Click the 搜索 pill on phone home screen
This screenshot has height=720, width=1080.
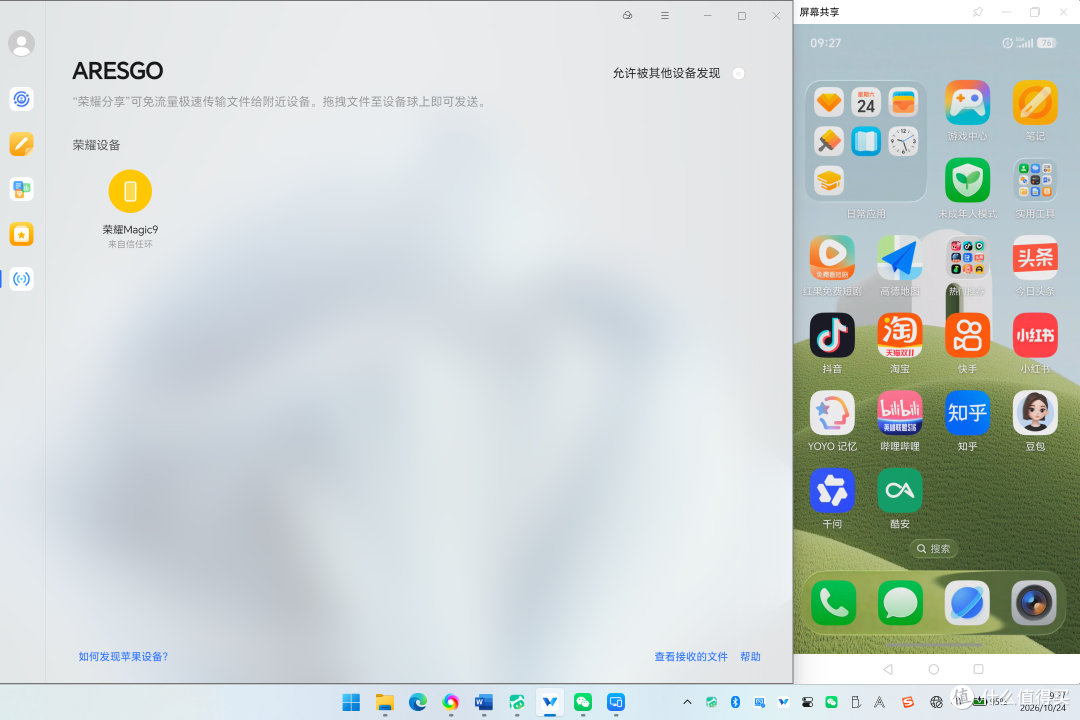tap(933, 548)
